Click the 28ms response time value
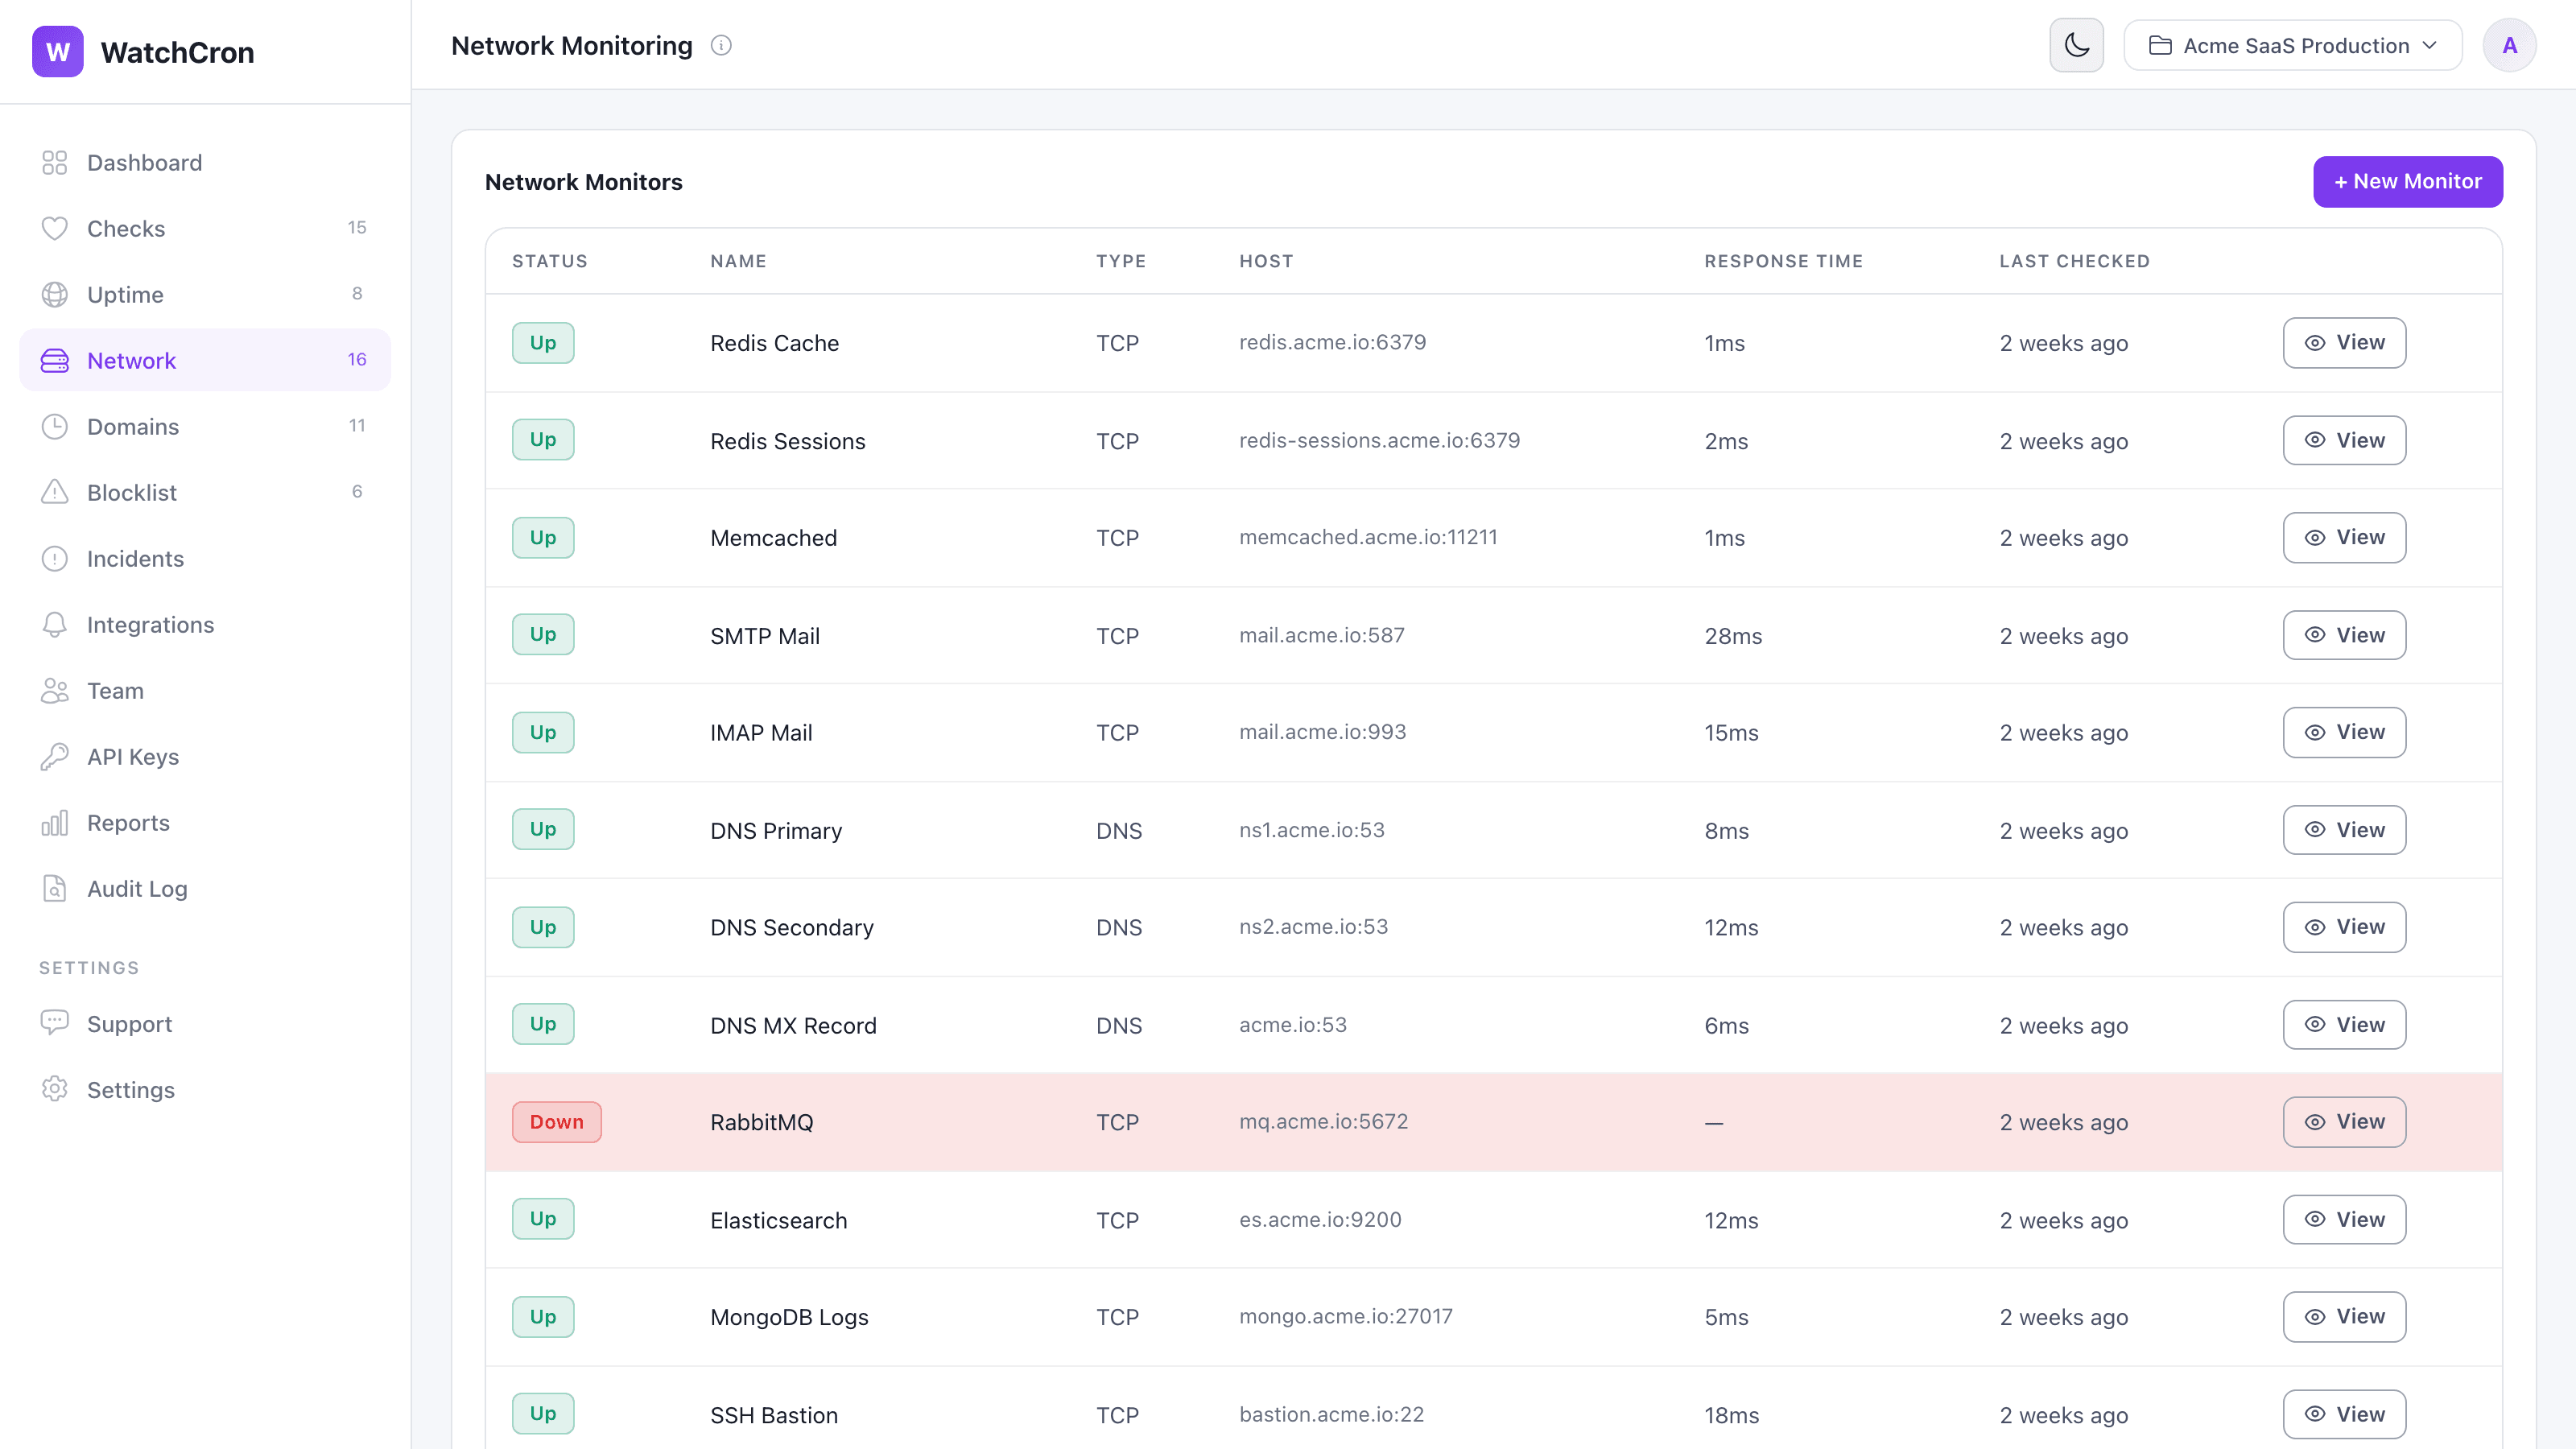 pos(1733,636)
